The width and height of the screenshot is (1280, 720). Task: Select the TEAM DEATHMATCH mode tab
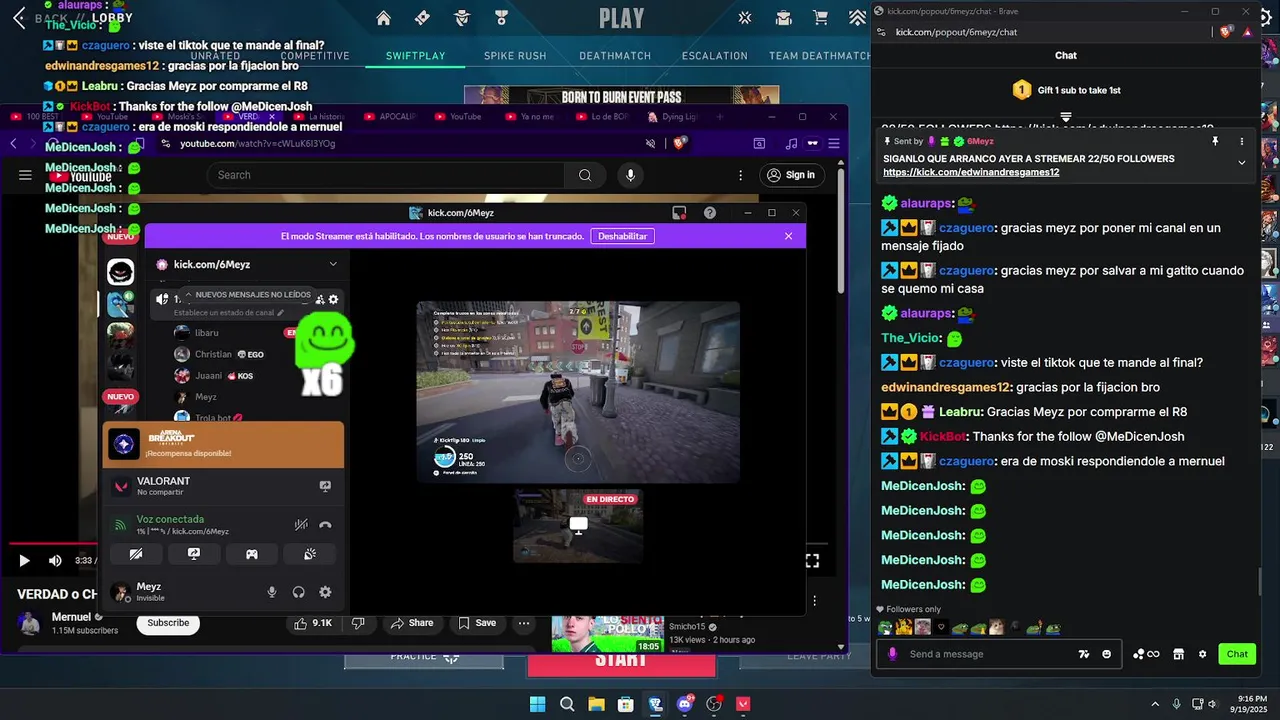[x=819, y=56]
